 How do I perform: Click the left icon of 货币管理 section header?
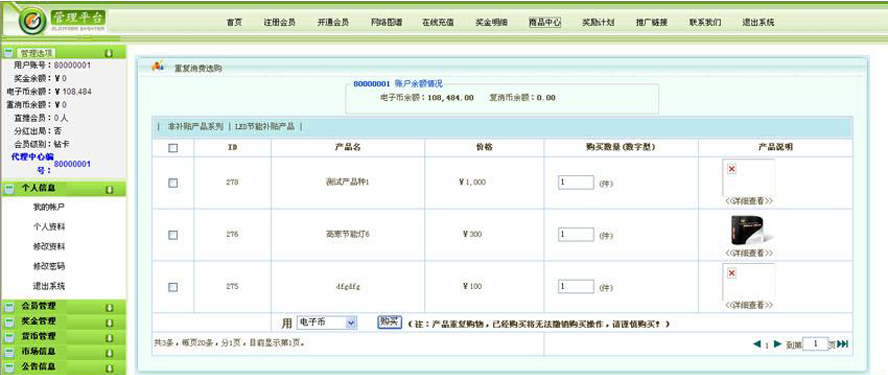click(8, 337)
